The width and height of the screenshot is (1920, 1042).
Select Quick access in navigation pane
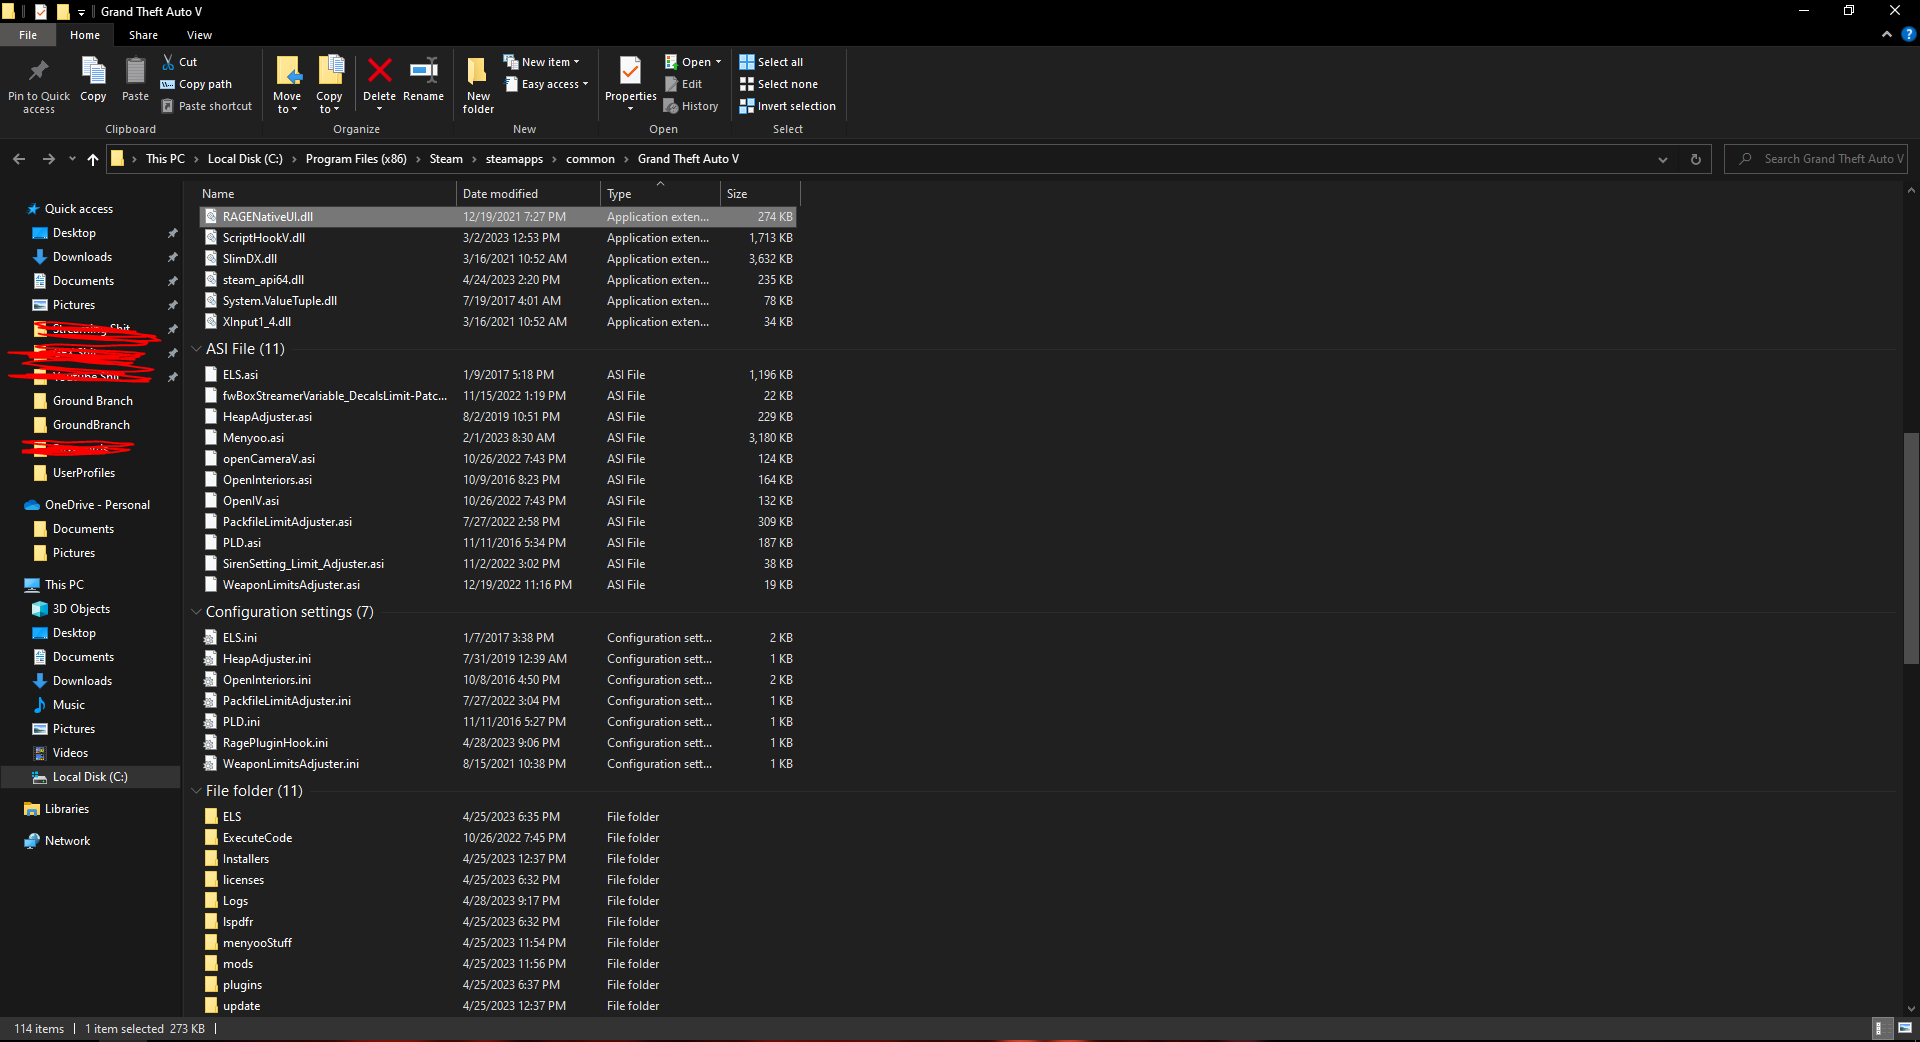coord(79,209)
